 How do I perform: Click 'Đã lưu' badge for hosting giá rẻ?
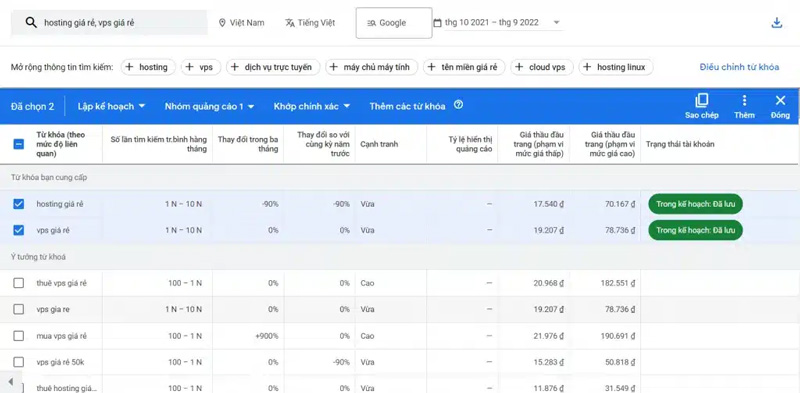(x=695, y=204)
